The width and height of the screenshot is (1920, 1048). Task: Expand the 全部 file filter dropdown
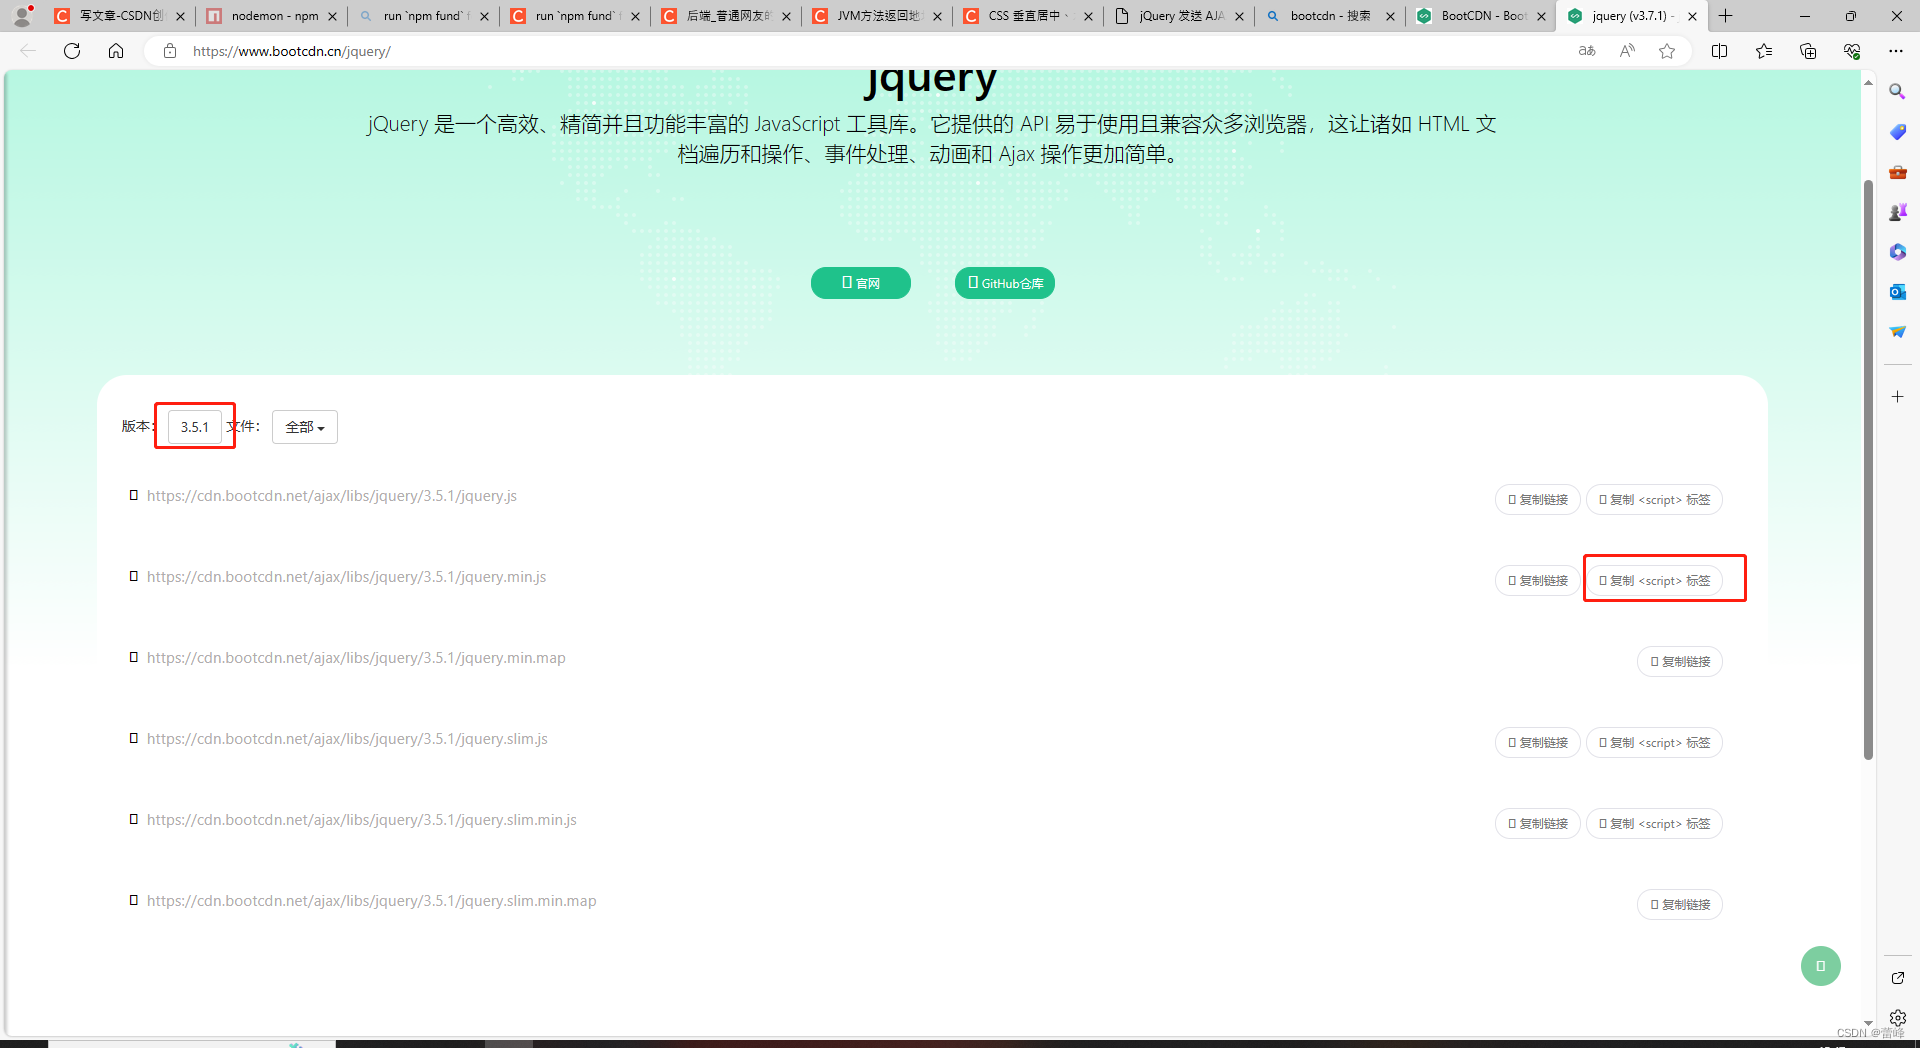coord(305,427)
